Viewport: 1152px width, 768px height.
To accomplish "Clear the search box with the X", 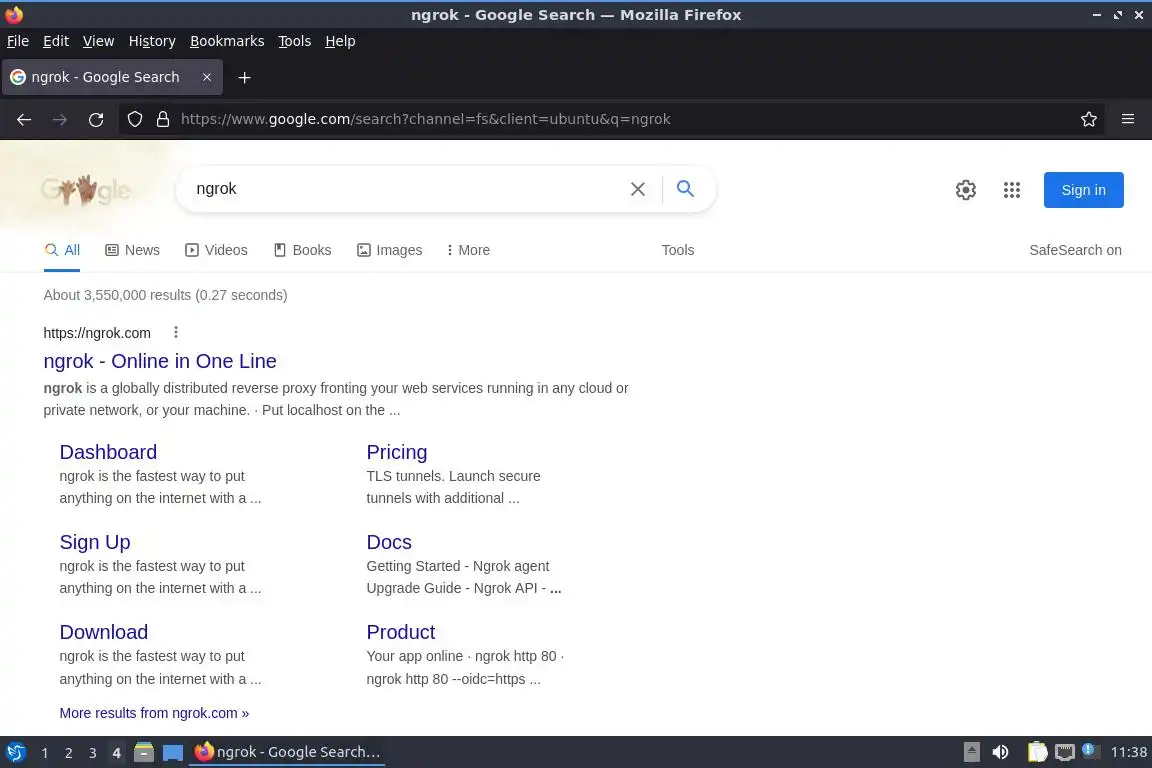I will 638,189.
